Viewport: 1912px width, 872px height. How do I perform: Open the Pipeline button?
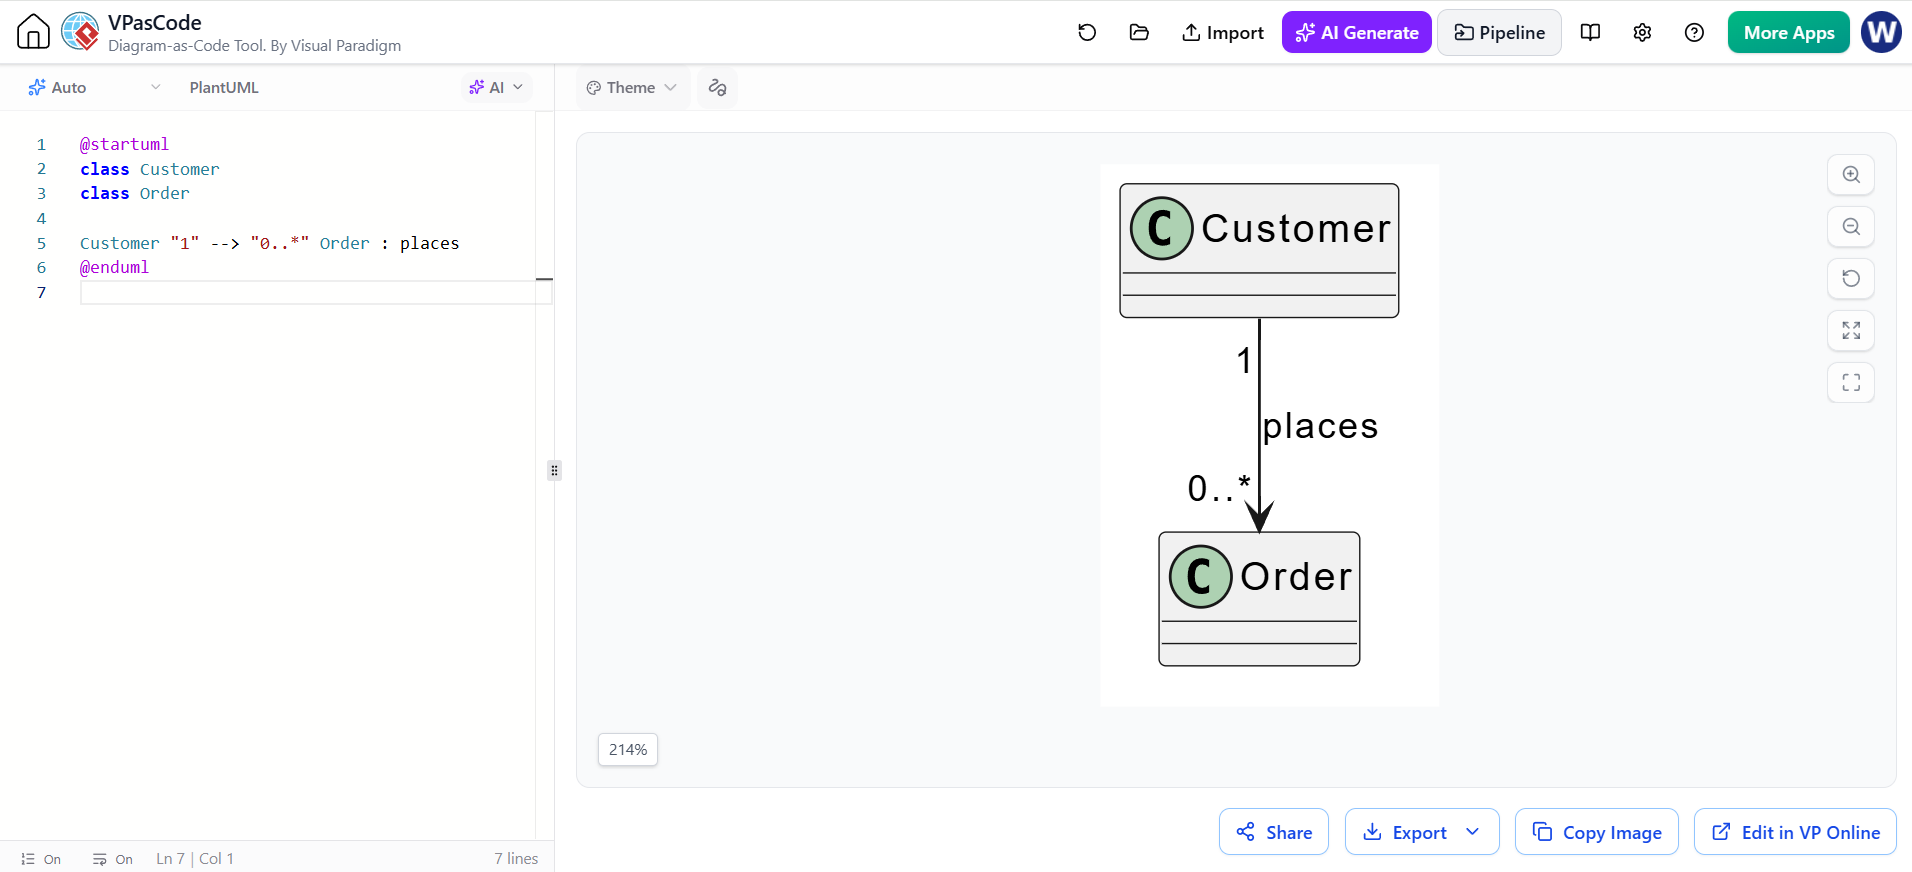click(x=1499, y=33)
